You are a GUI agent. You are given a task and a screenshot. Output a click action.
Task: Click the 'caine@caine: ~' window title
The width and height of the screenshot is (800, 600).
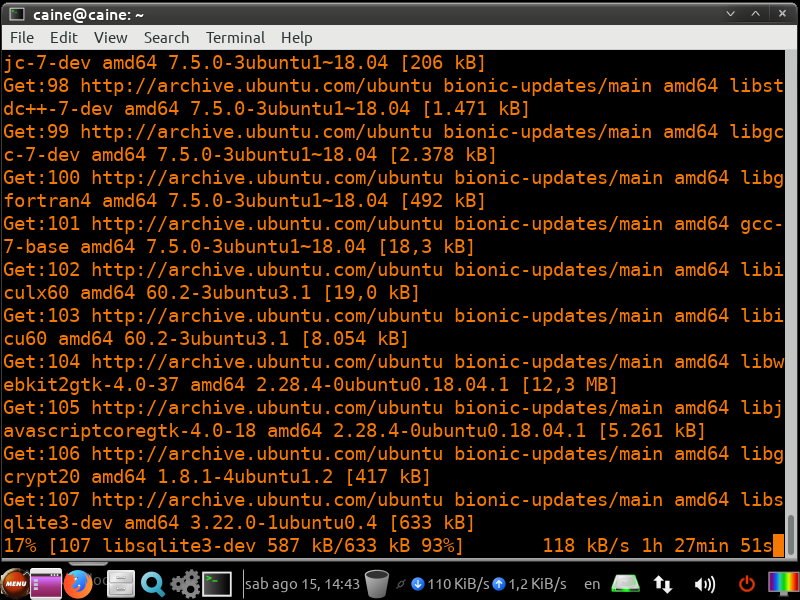coord(88,15)
